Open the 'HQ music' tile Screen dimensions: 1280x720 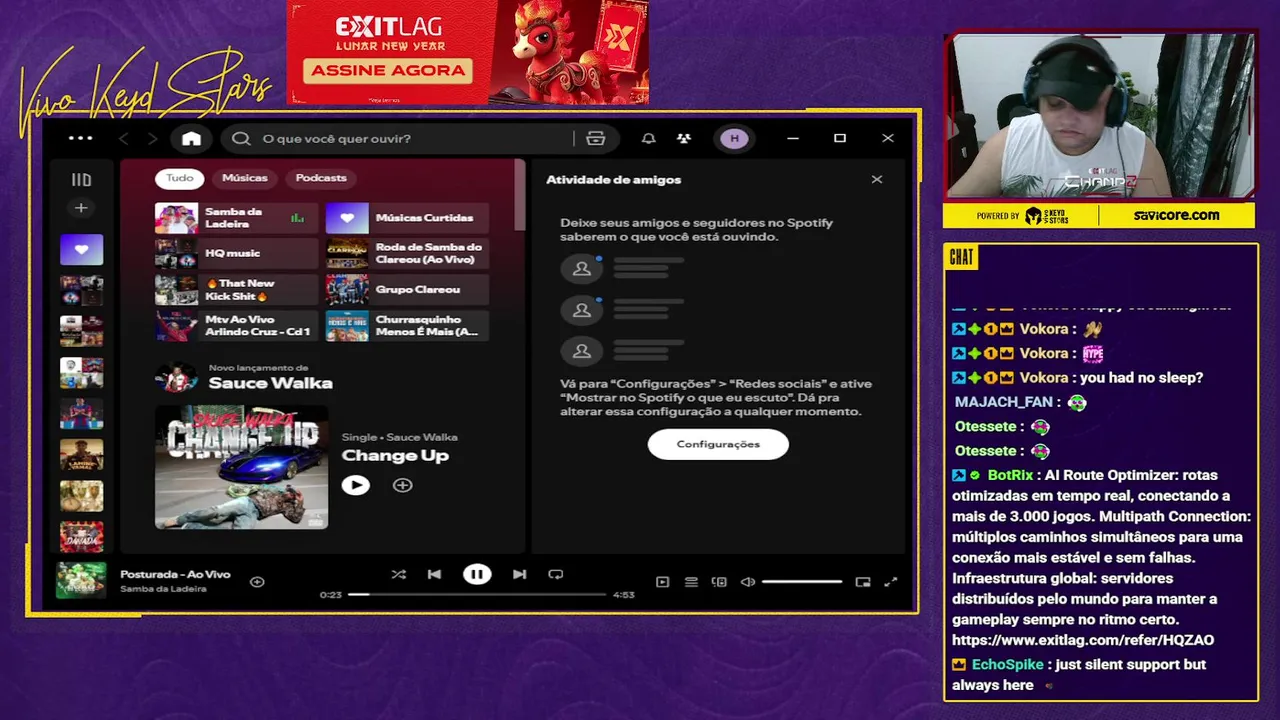(x=236, y=254)
